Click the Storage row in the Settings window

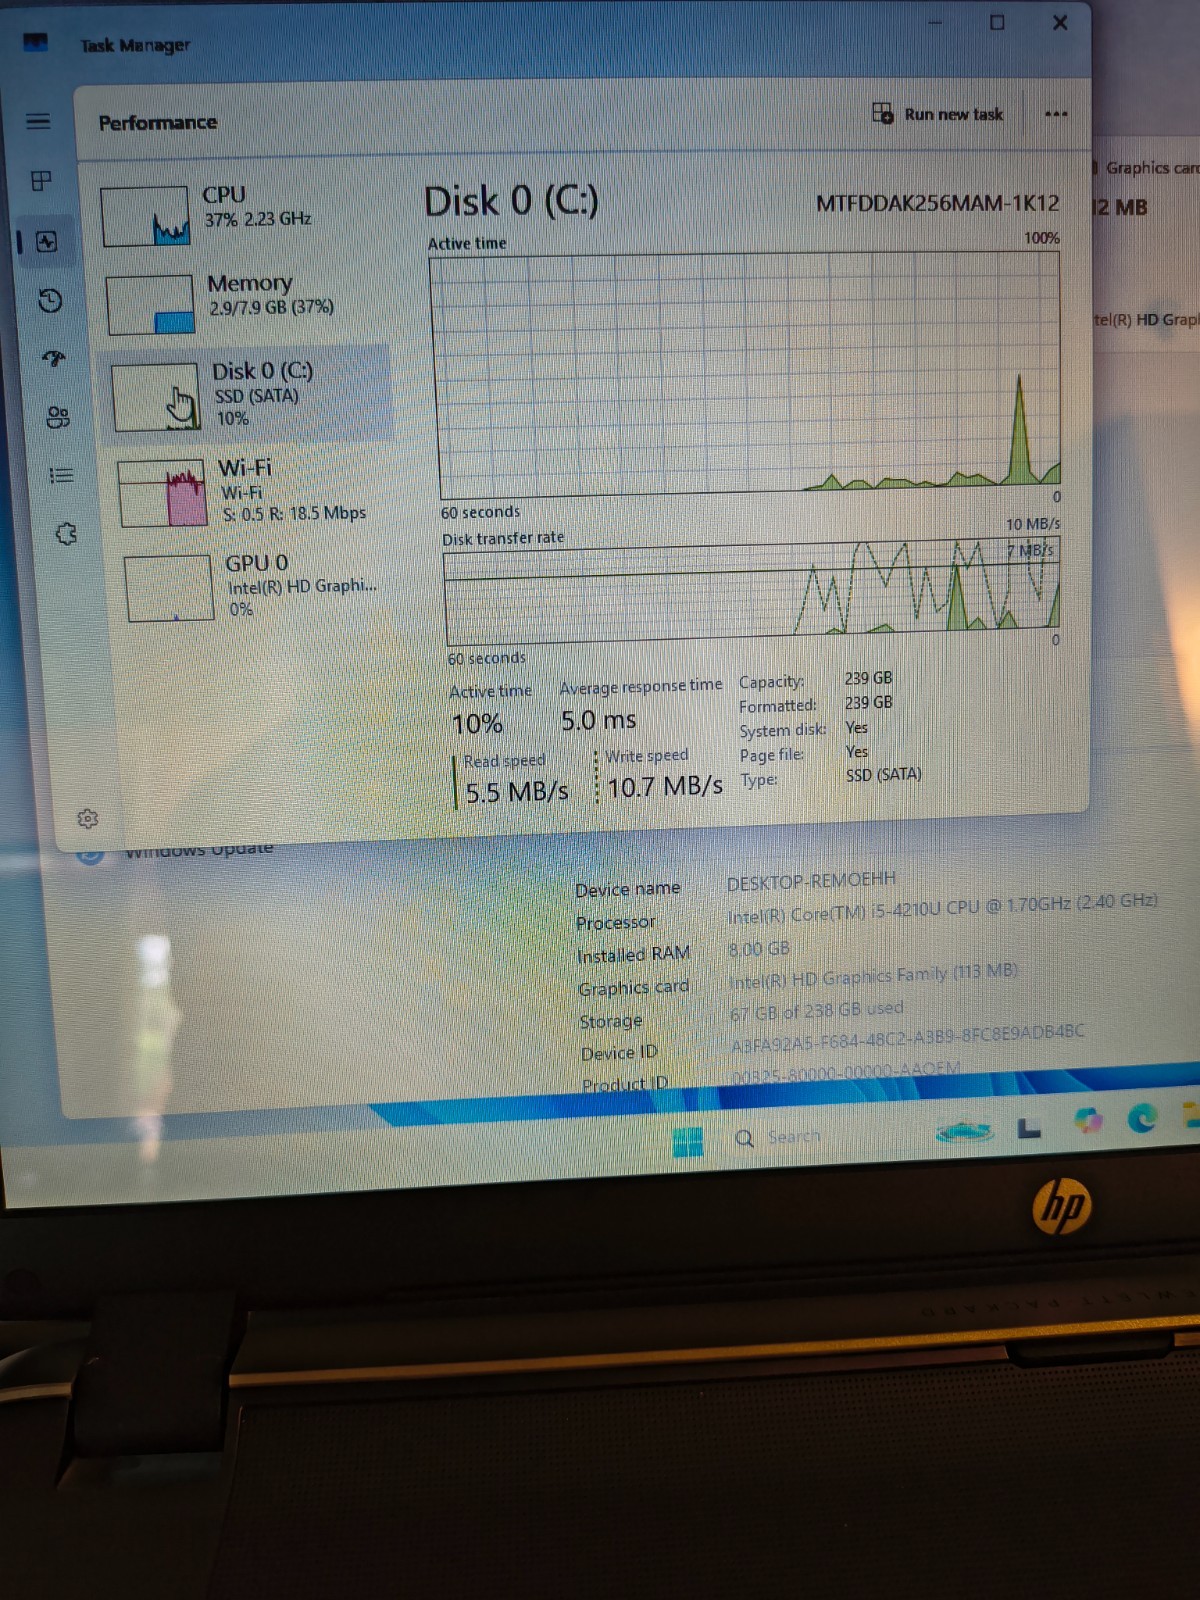point(742,1015)
